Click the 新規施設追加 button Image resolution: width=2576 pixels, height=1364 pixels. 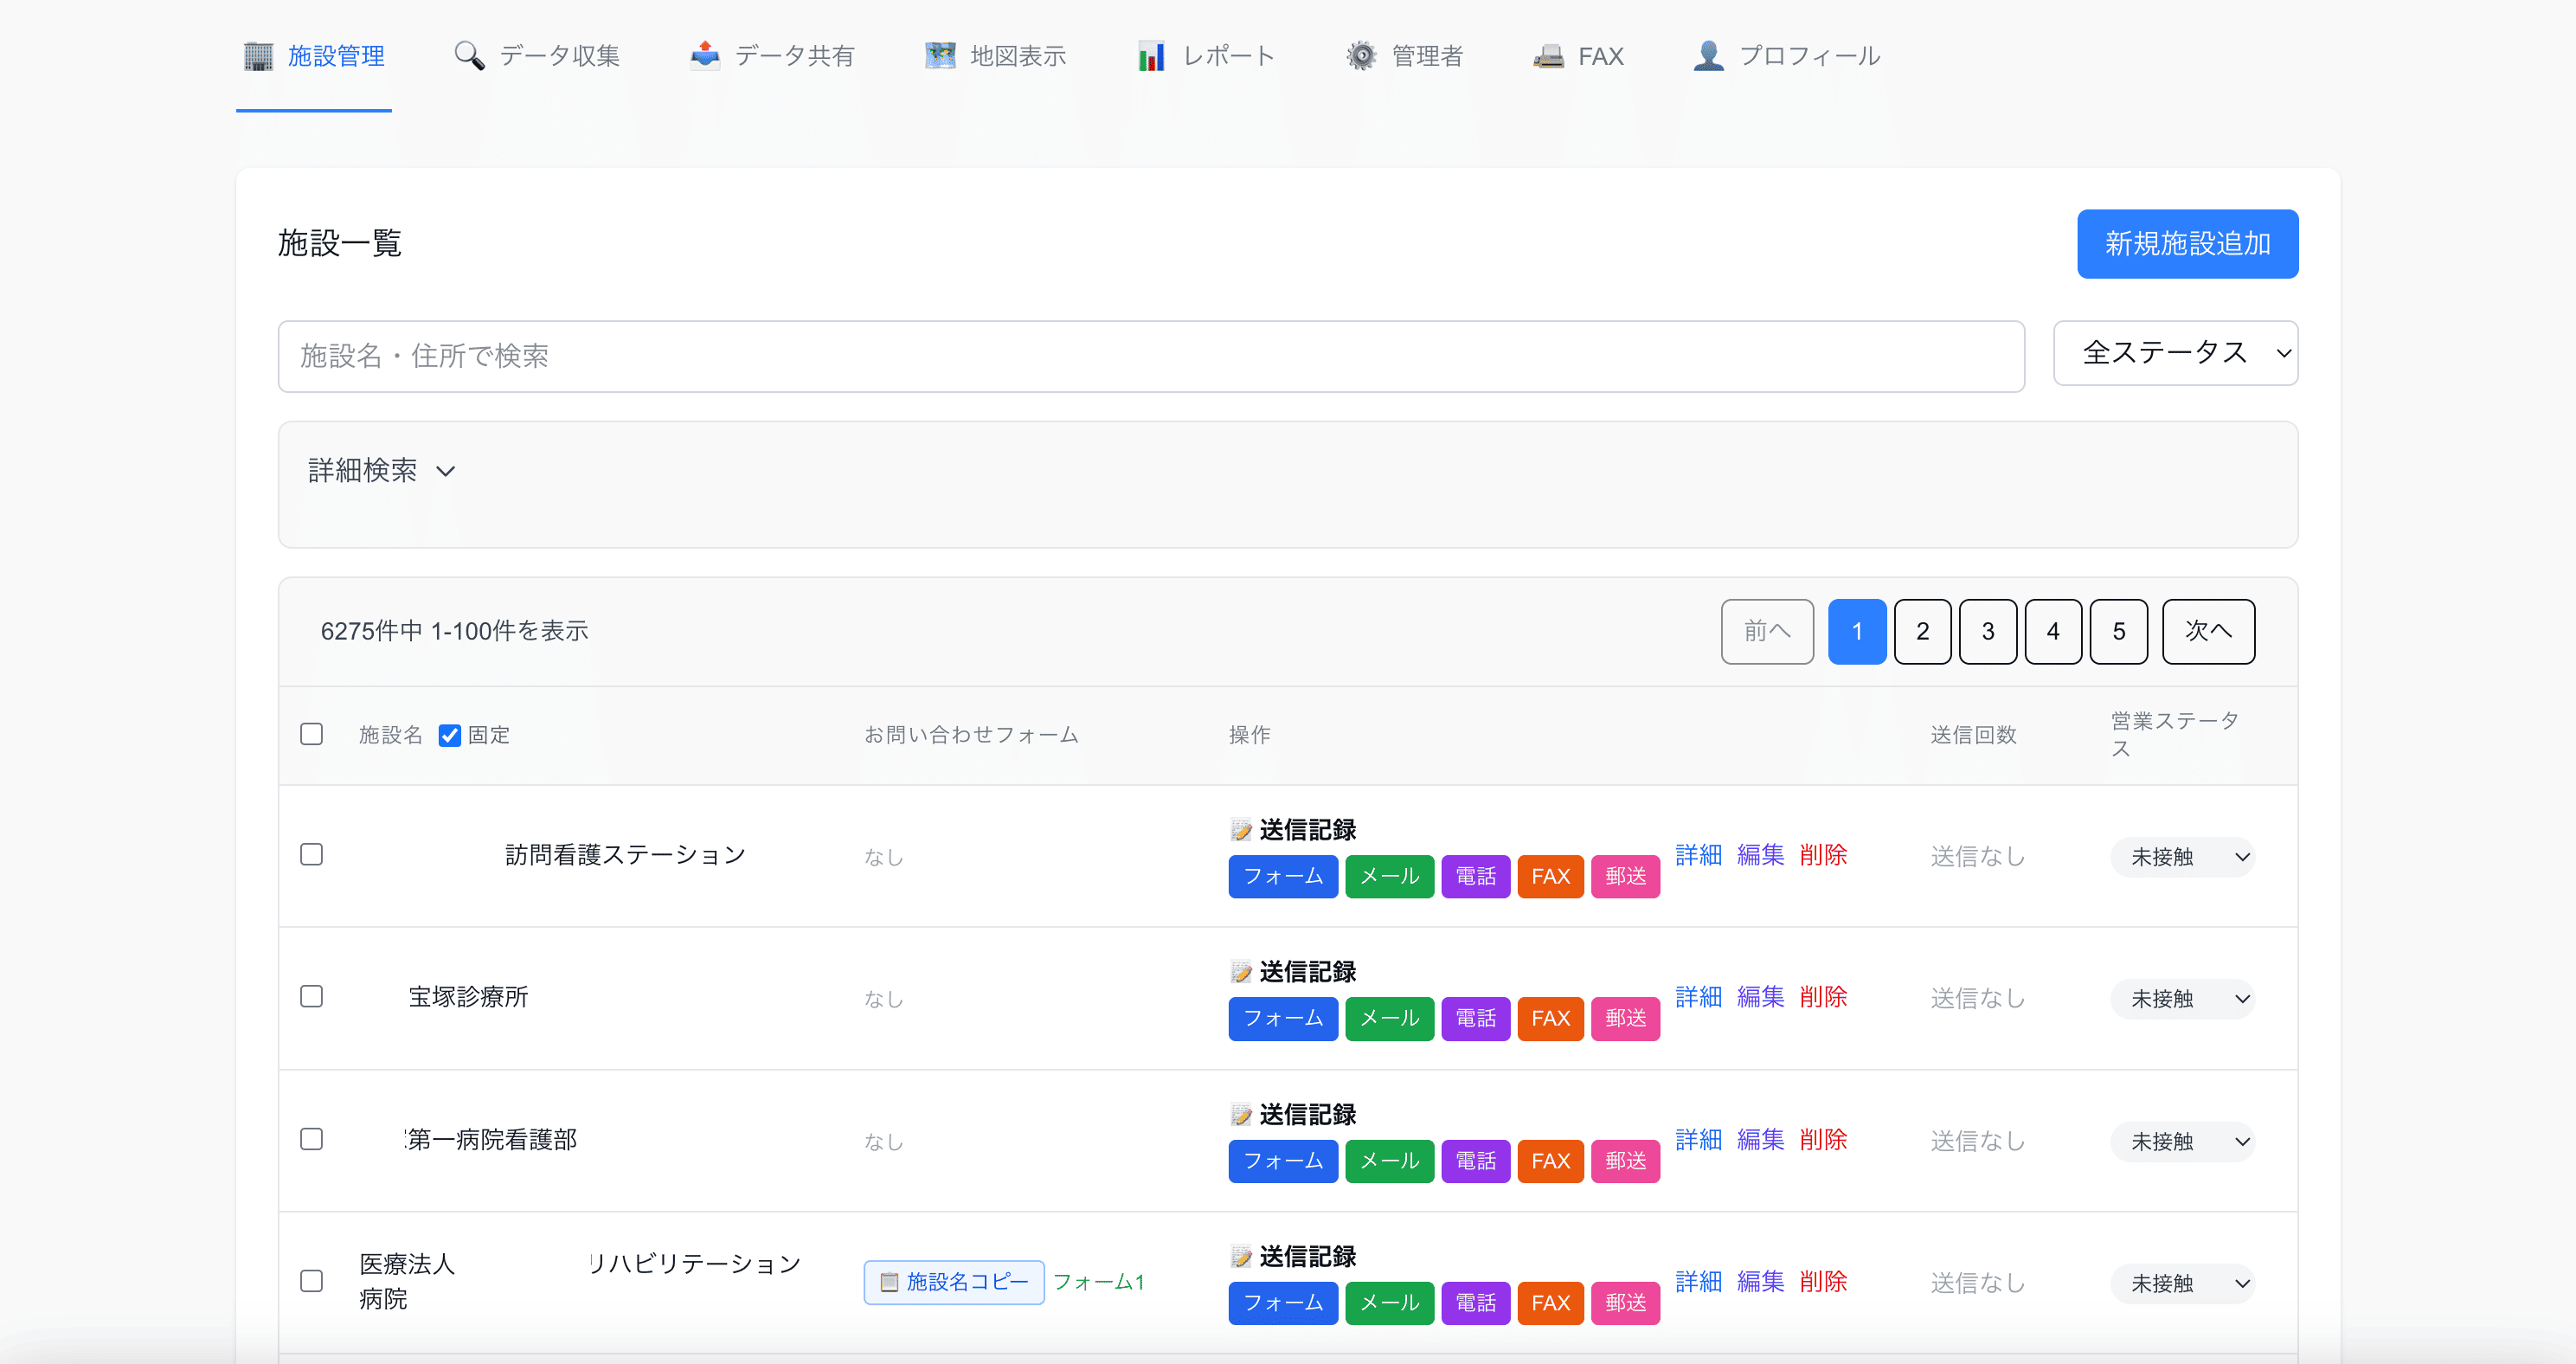point(2187,243)
